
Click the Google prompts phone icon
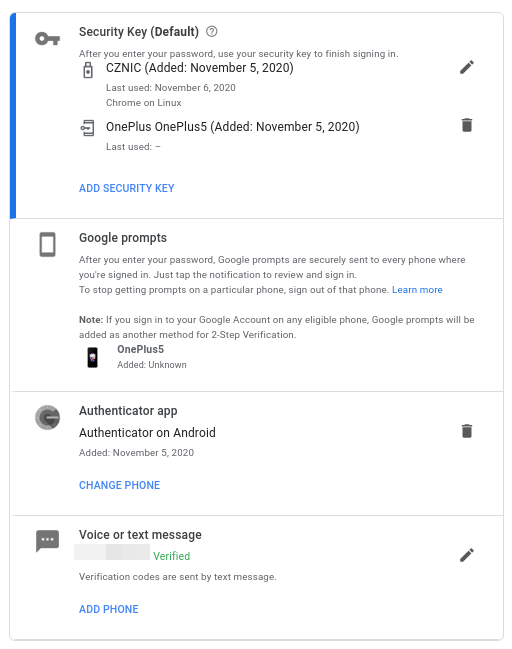click(48, 244)
